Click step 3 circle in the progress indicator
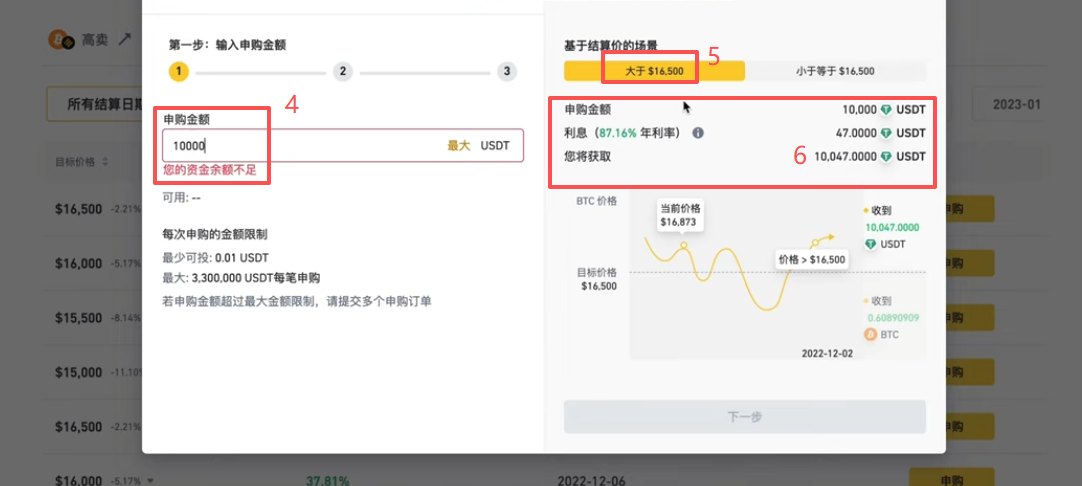The width and height of the screenshot is (1082, 486). pos(507,72)
